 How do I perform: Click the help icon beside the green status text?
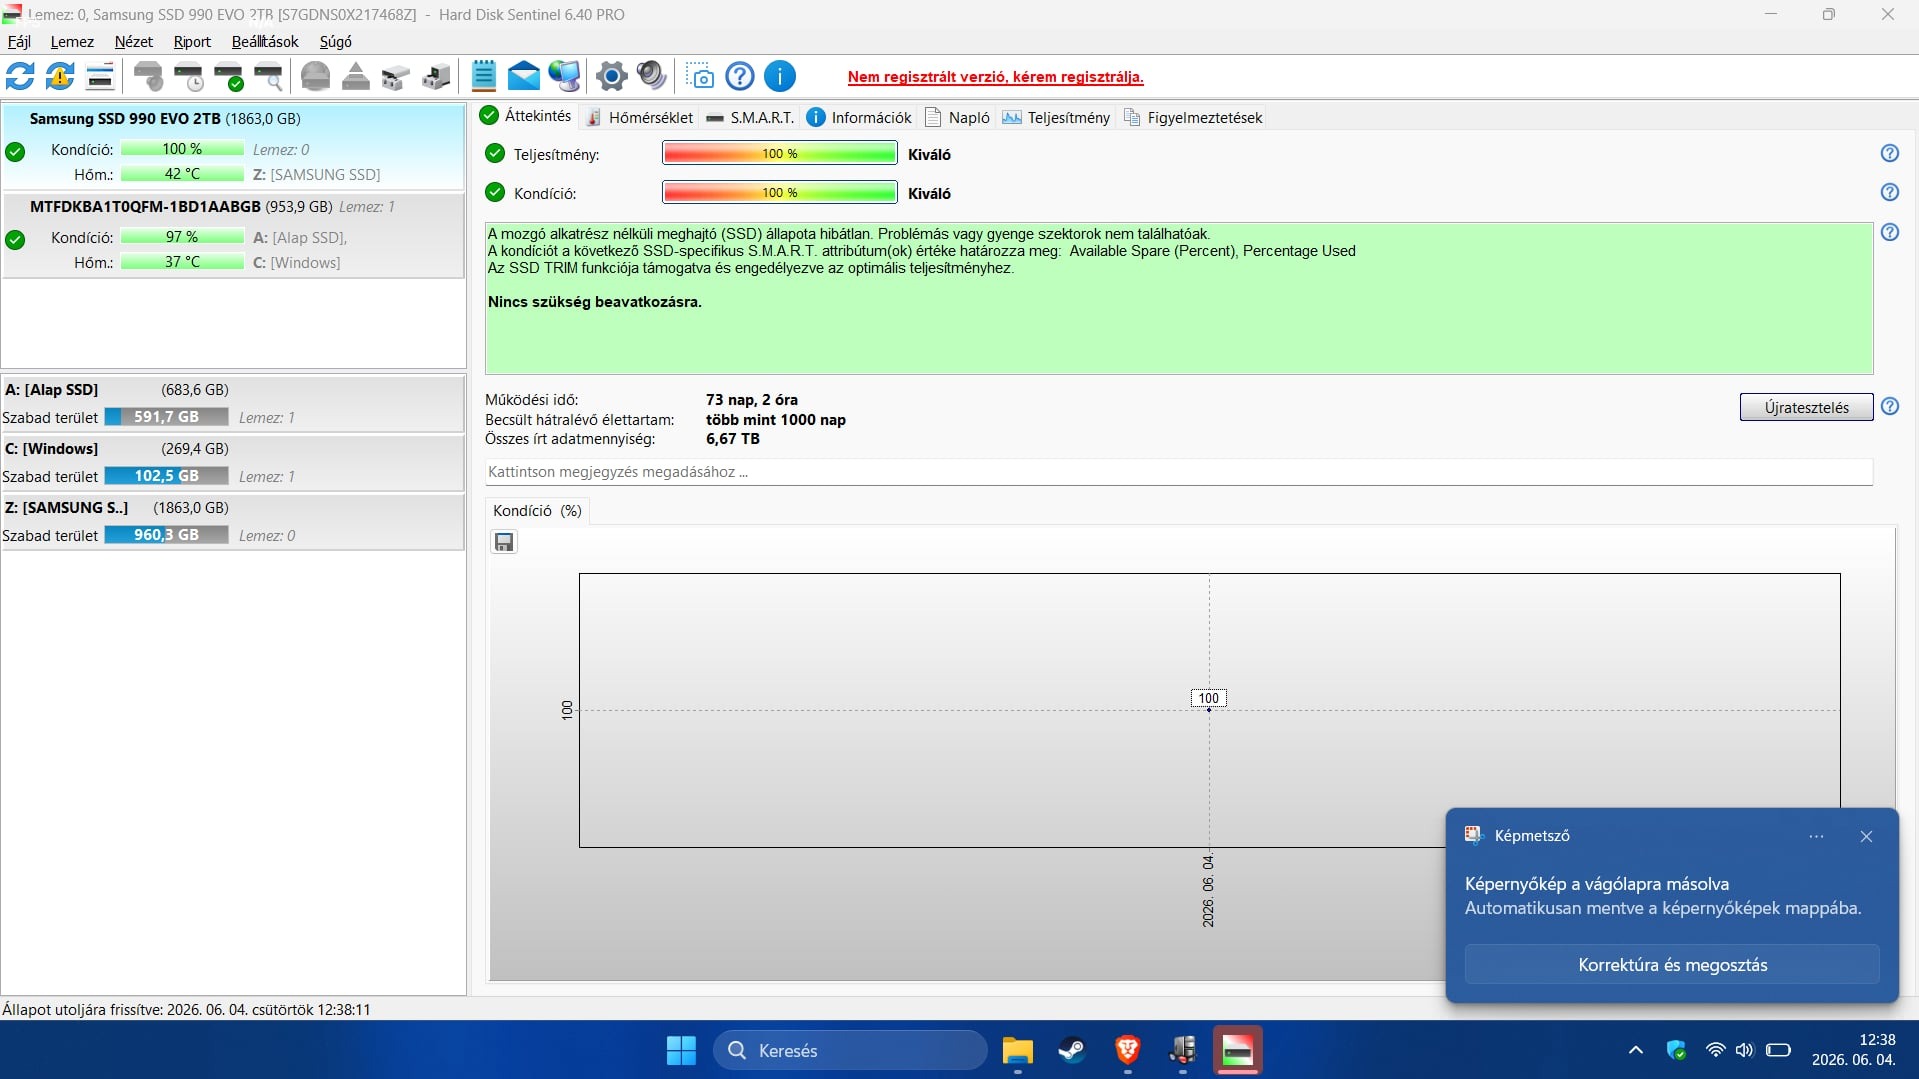point(1890,232)
